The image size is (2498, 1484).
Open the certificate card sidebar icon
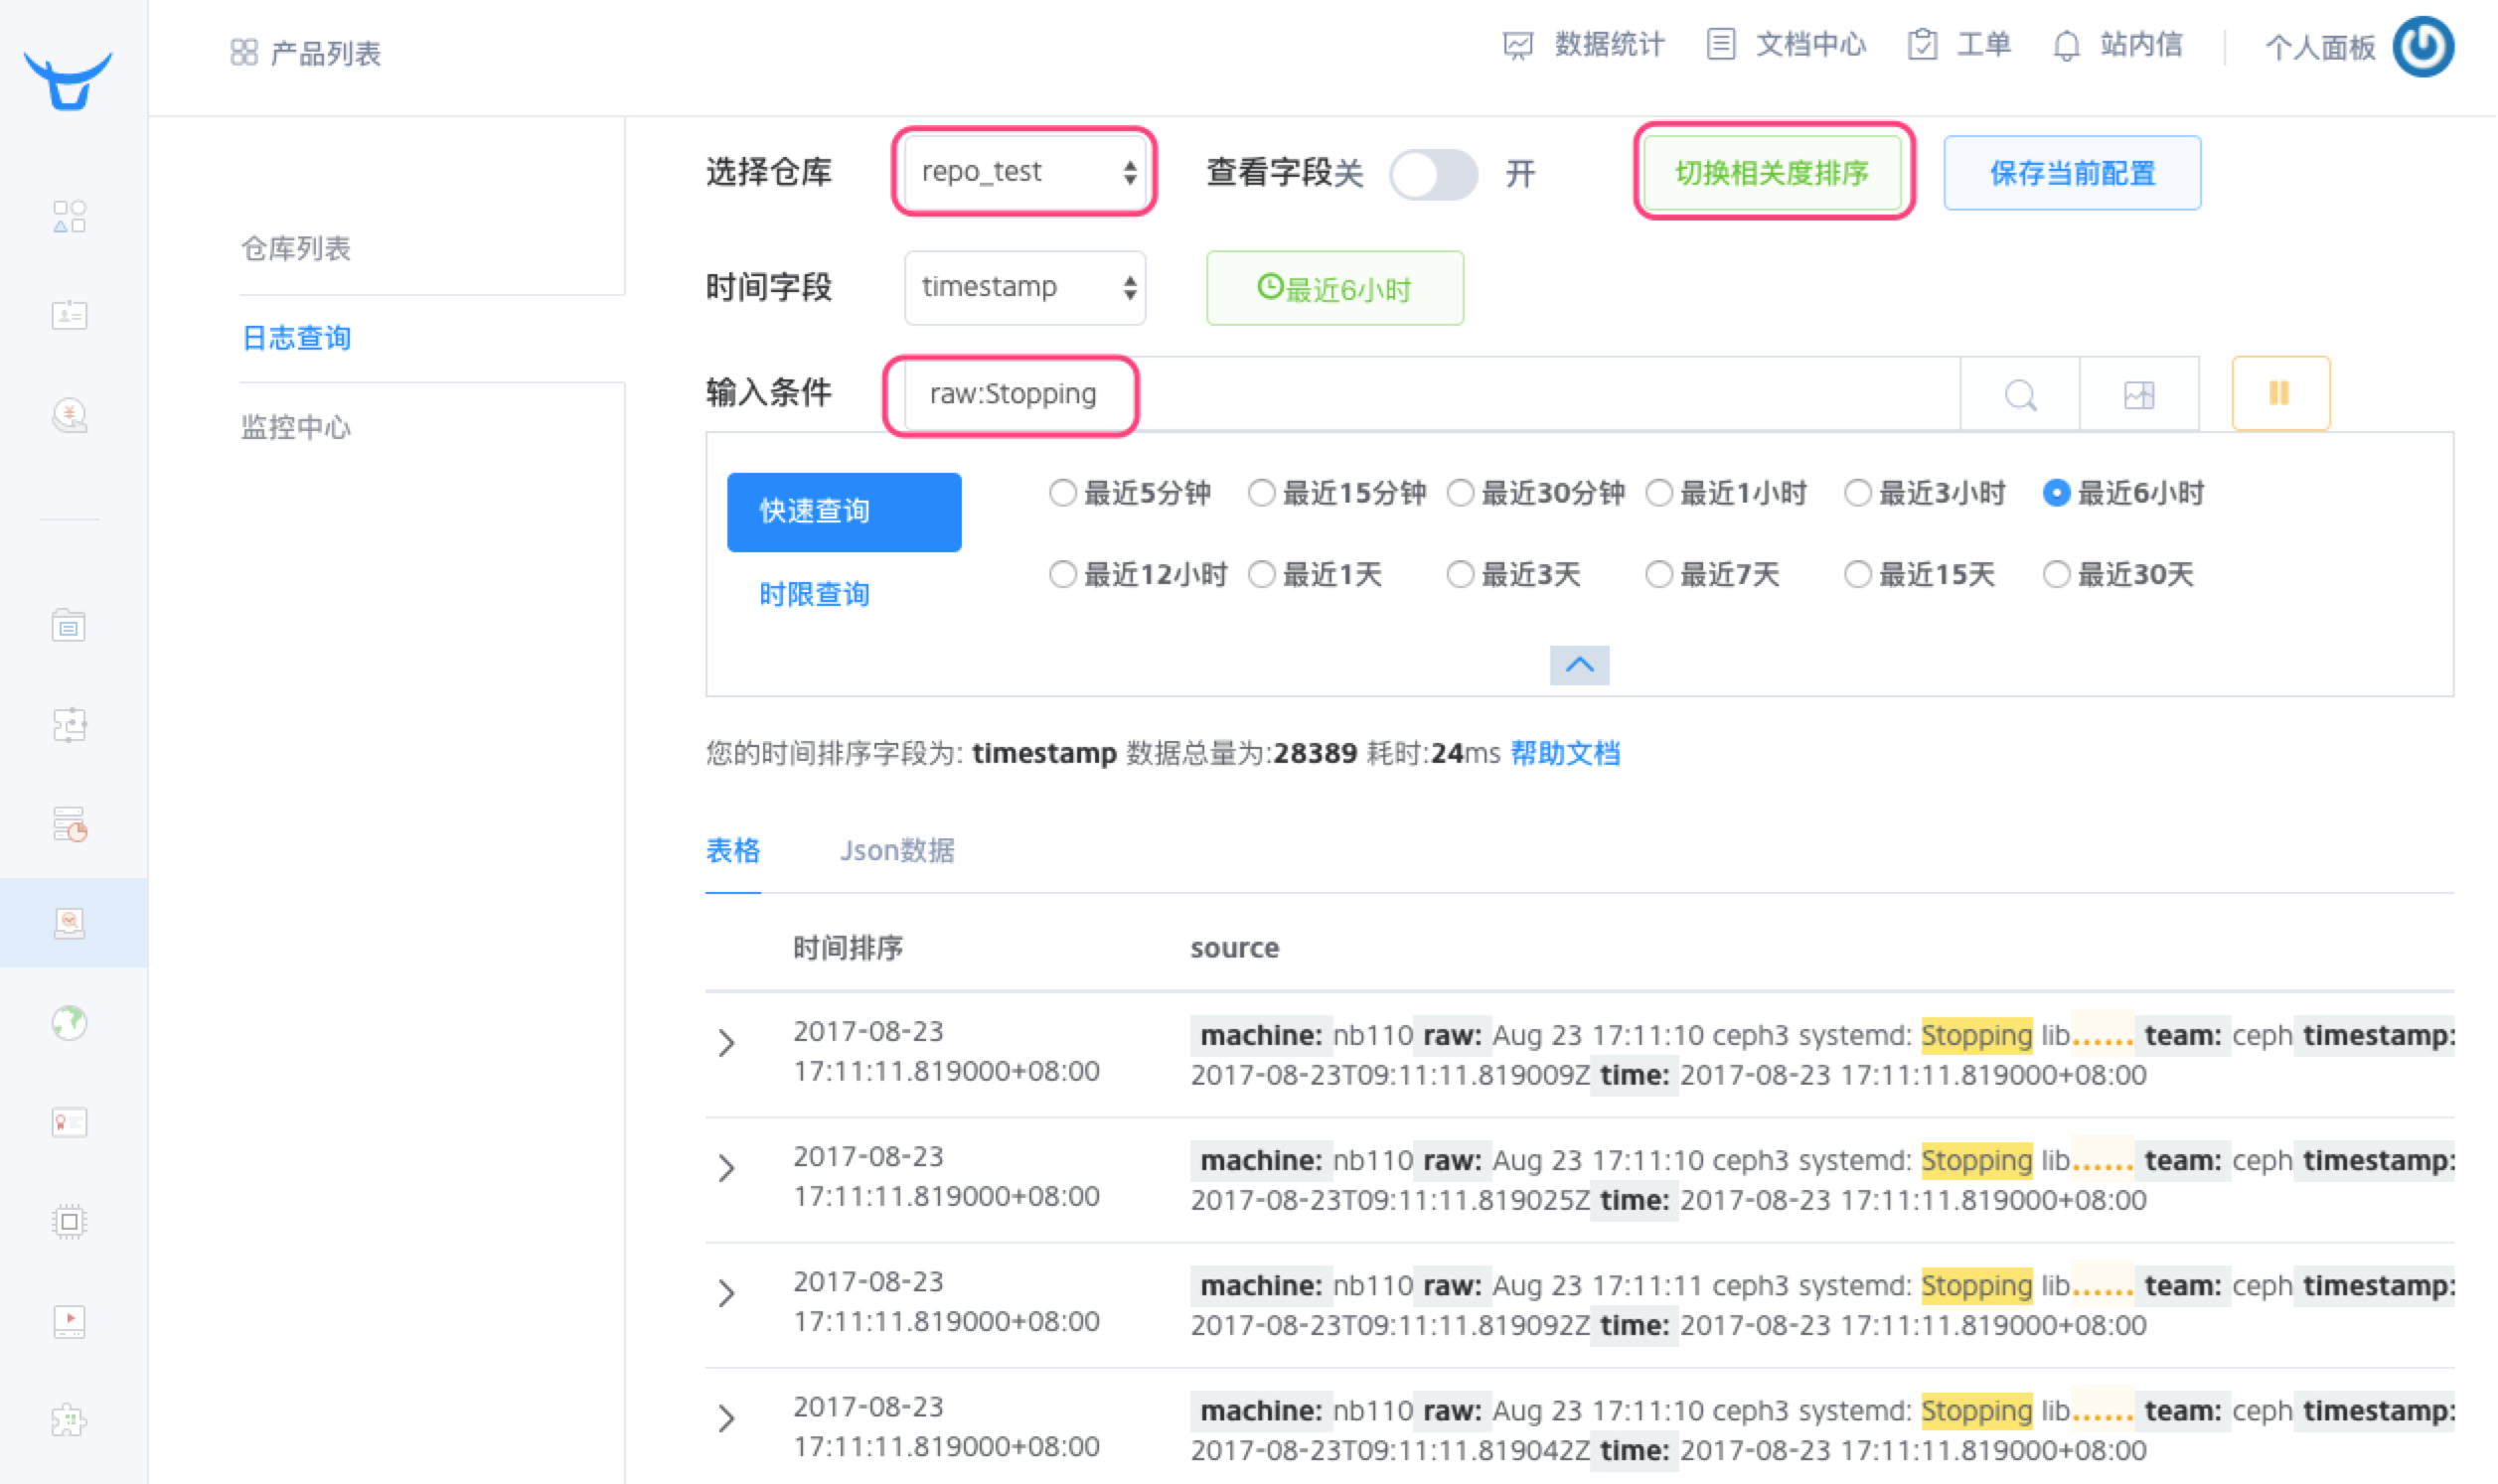coord(69,1122)
